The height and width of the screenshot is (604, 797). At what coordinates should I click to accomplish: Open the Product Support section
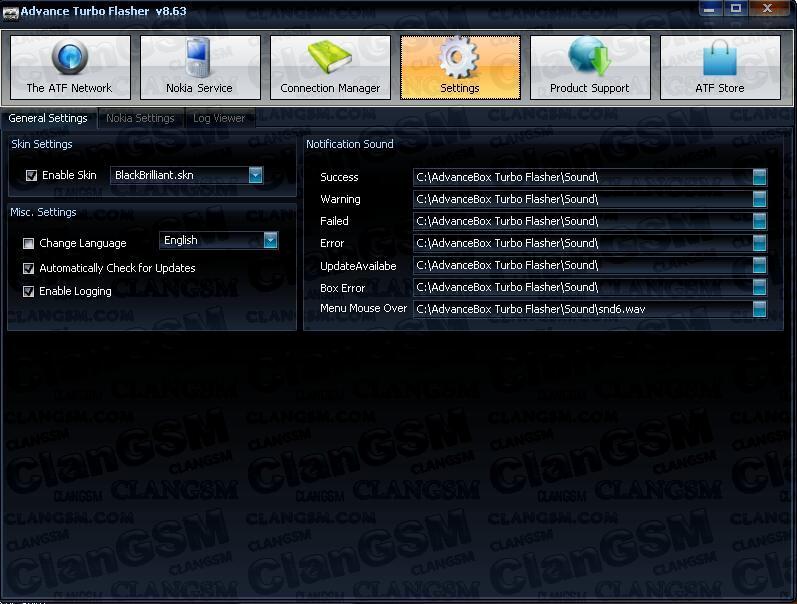coord(590,67)
